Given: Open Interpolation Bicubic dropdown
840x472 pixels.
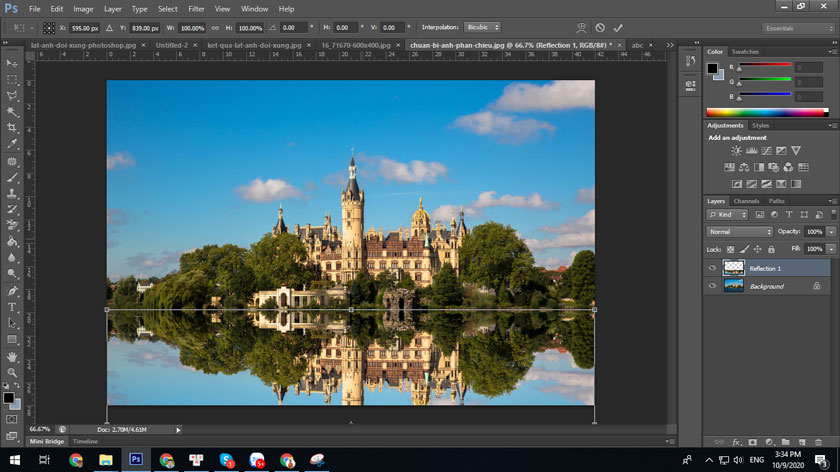Looking at the screenshot, I should [x=482, y=27].
